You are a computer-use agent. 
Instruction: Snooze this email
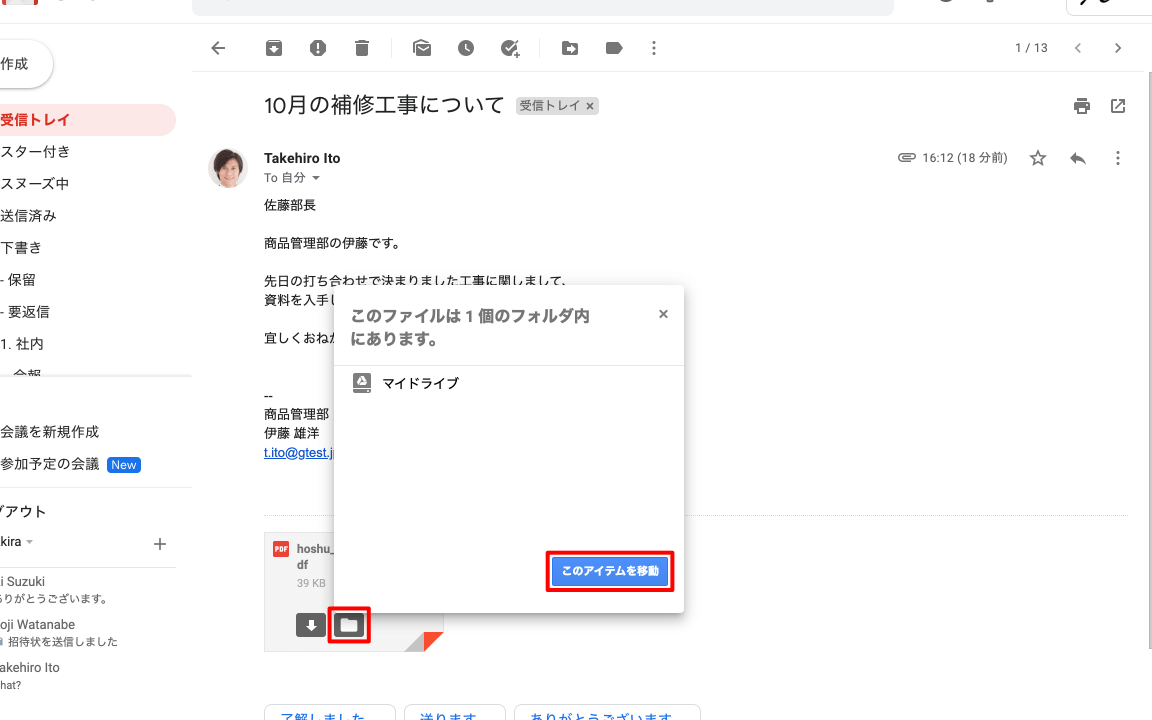[466, 48]
